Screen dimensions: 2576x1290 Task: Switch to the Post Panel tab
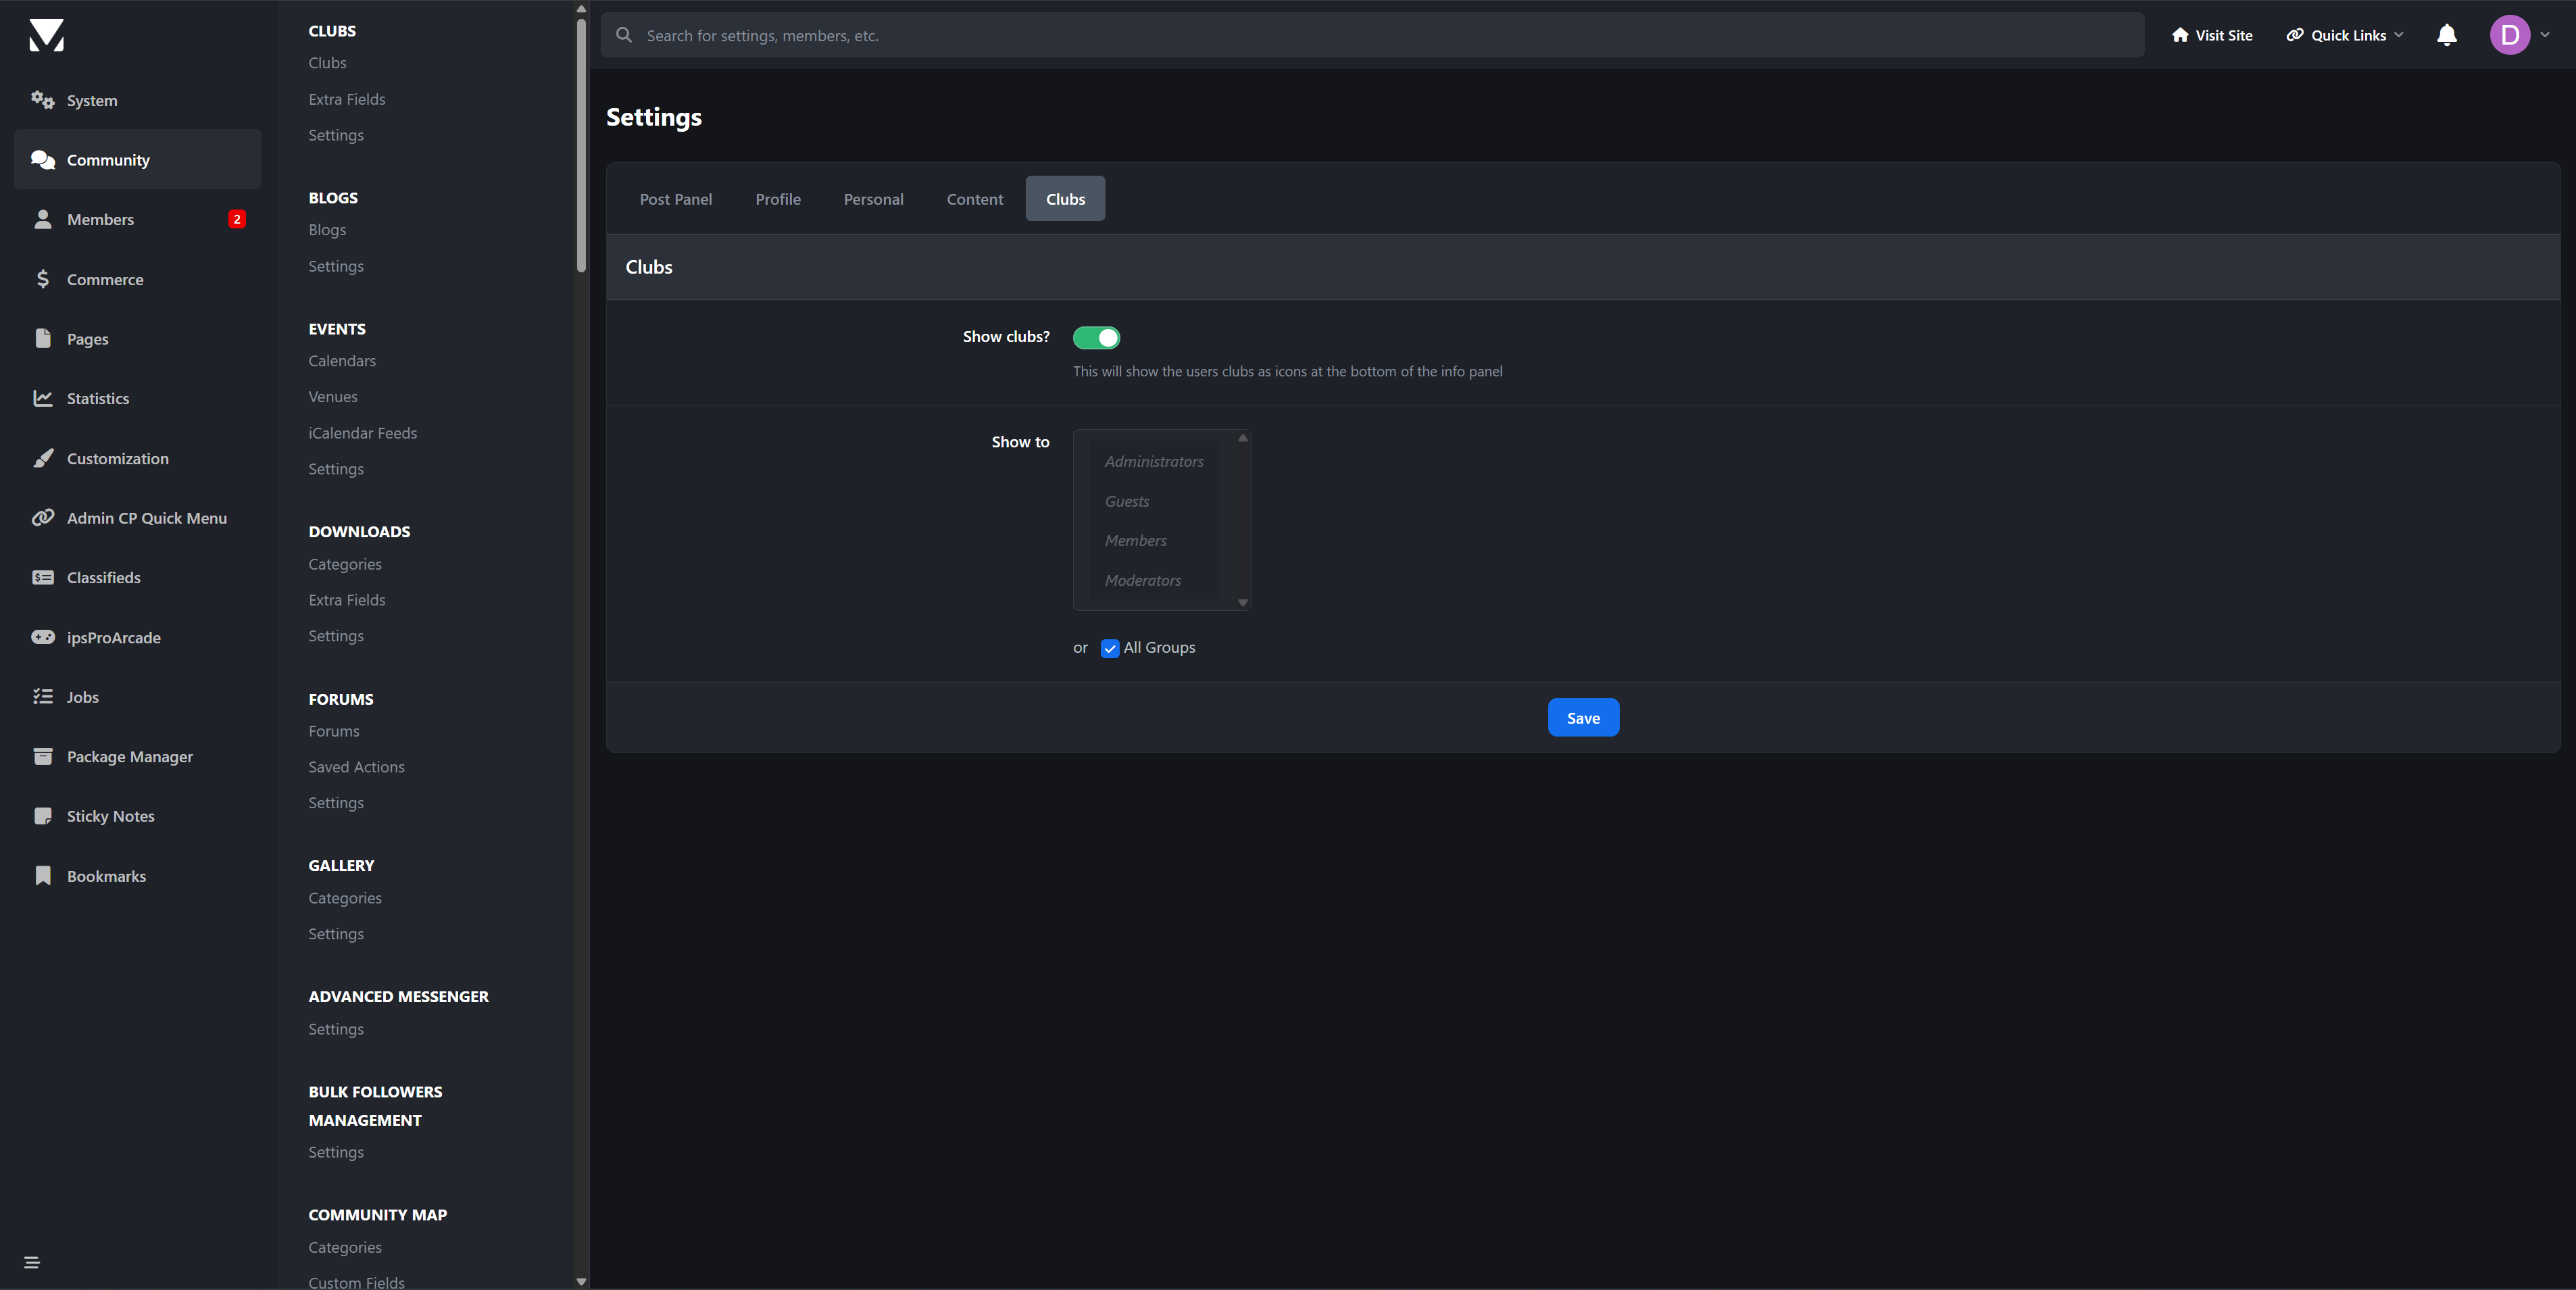pyautogui.click(x=676, y=199)
